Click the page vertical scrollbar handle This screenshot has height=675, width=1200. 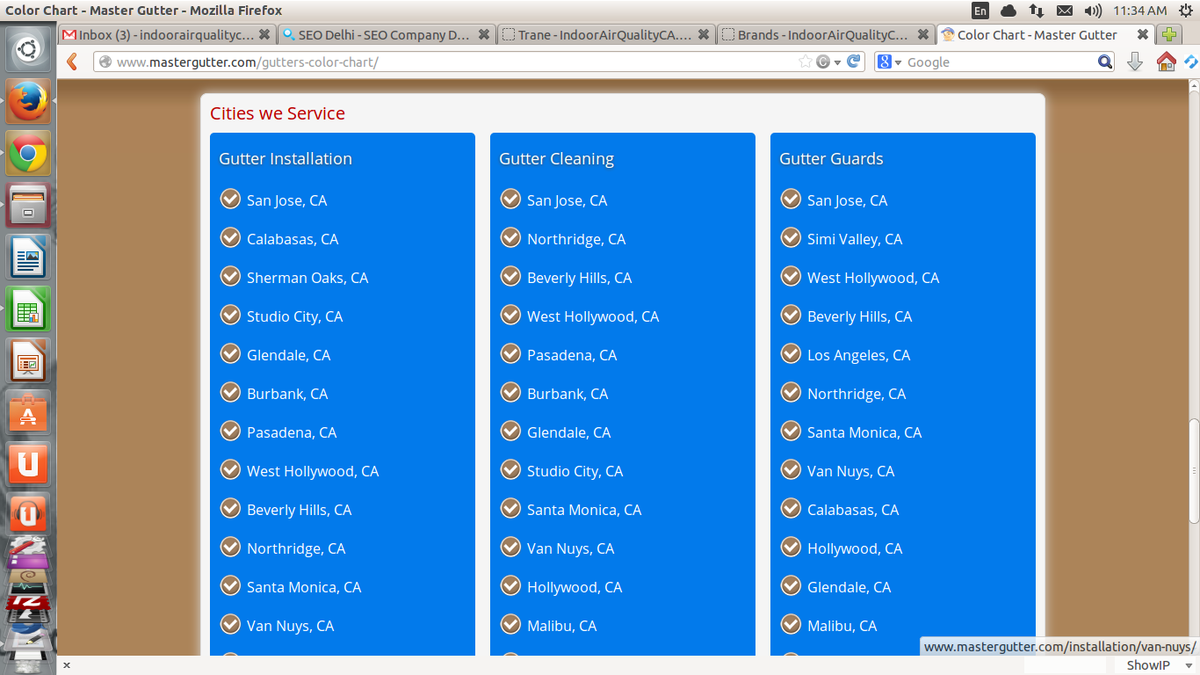(1192, 470)
